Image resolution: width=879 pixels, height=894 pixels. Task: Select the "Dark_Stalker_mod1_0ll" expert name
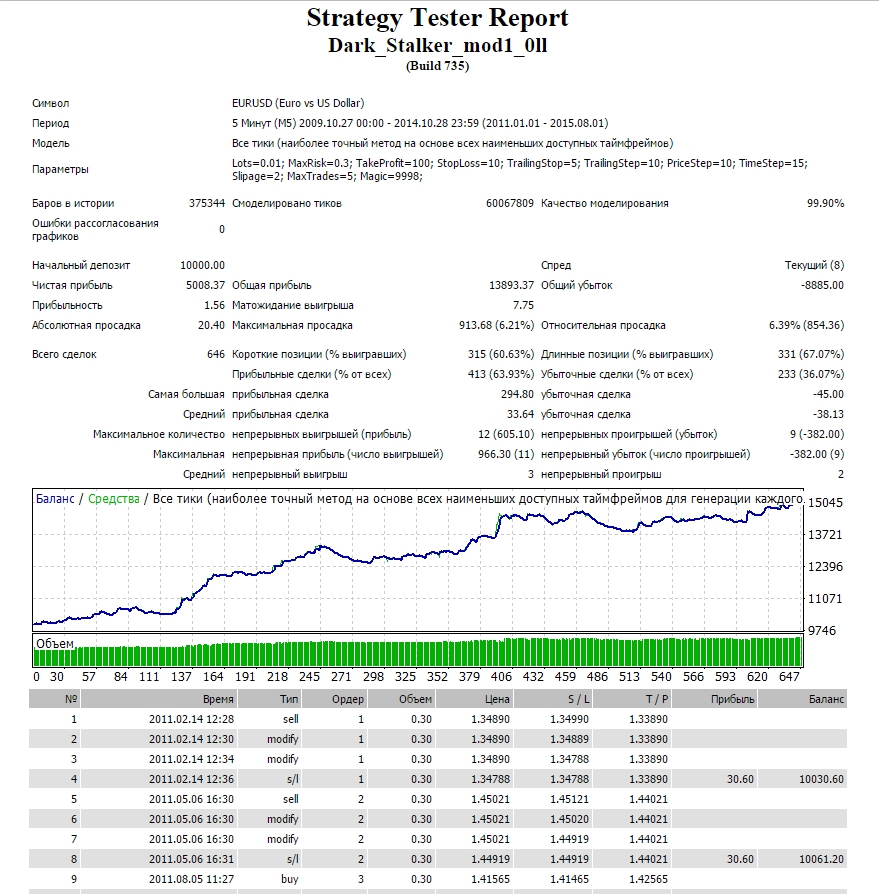437,46
